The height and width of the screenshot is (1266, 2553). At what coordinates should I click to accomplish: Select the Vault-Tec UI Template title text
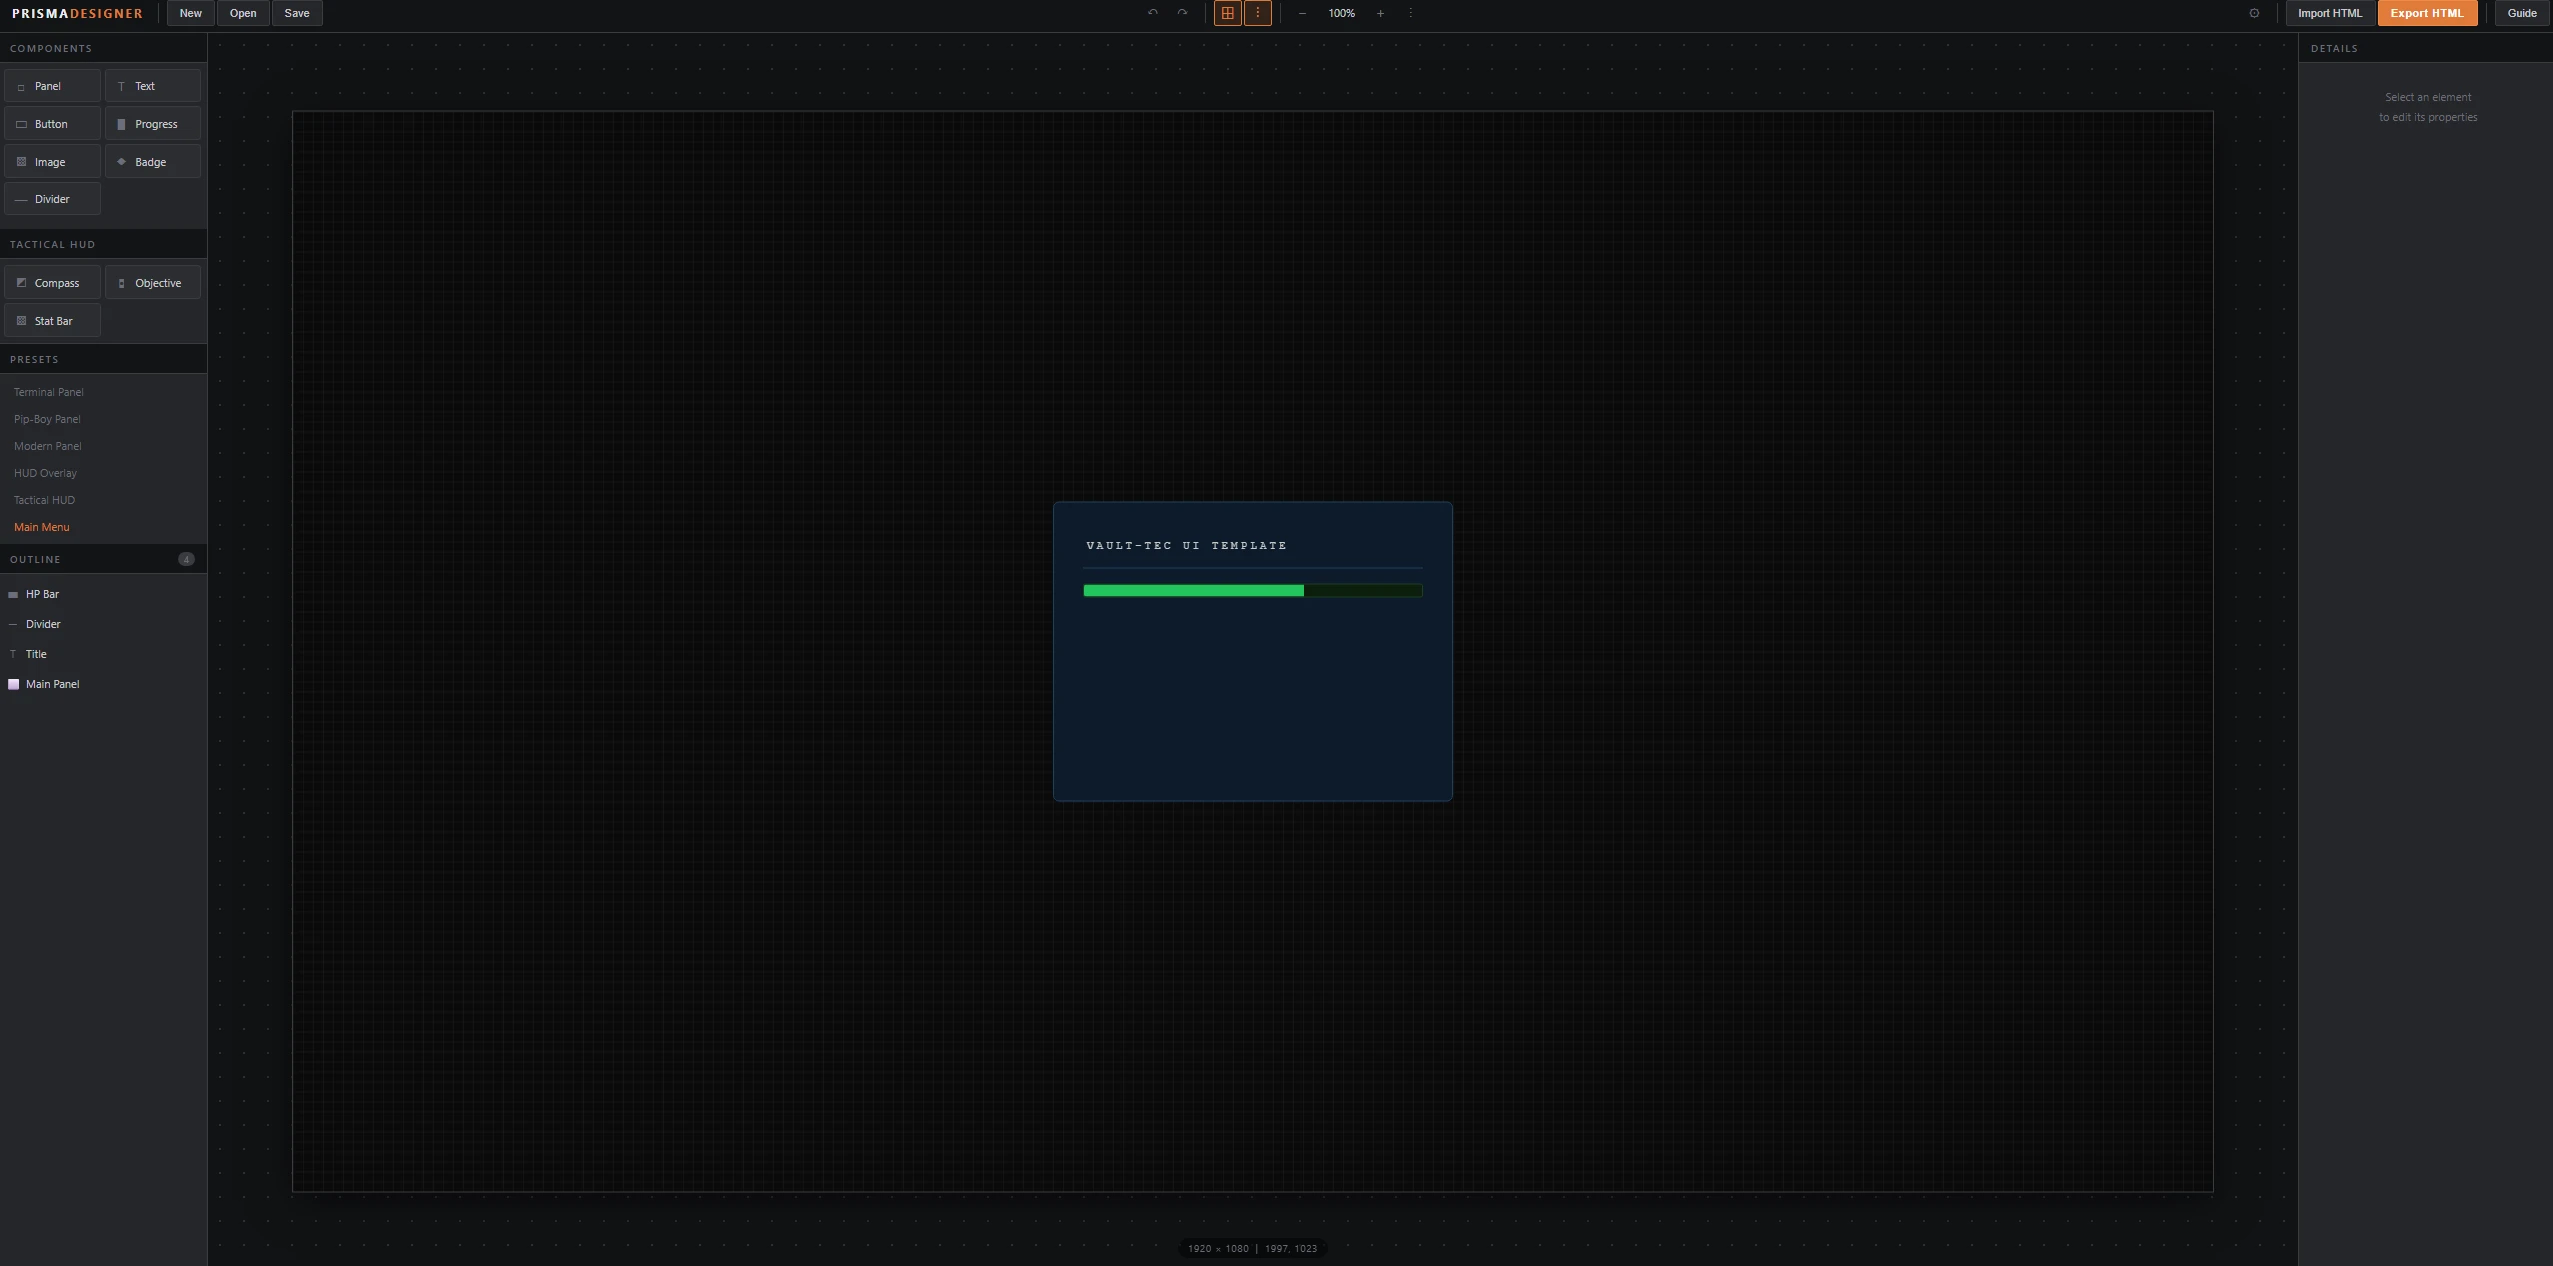[x=1186, y=545]
